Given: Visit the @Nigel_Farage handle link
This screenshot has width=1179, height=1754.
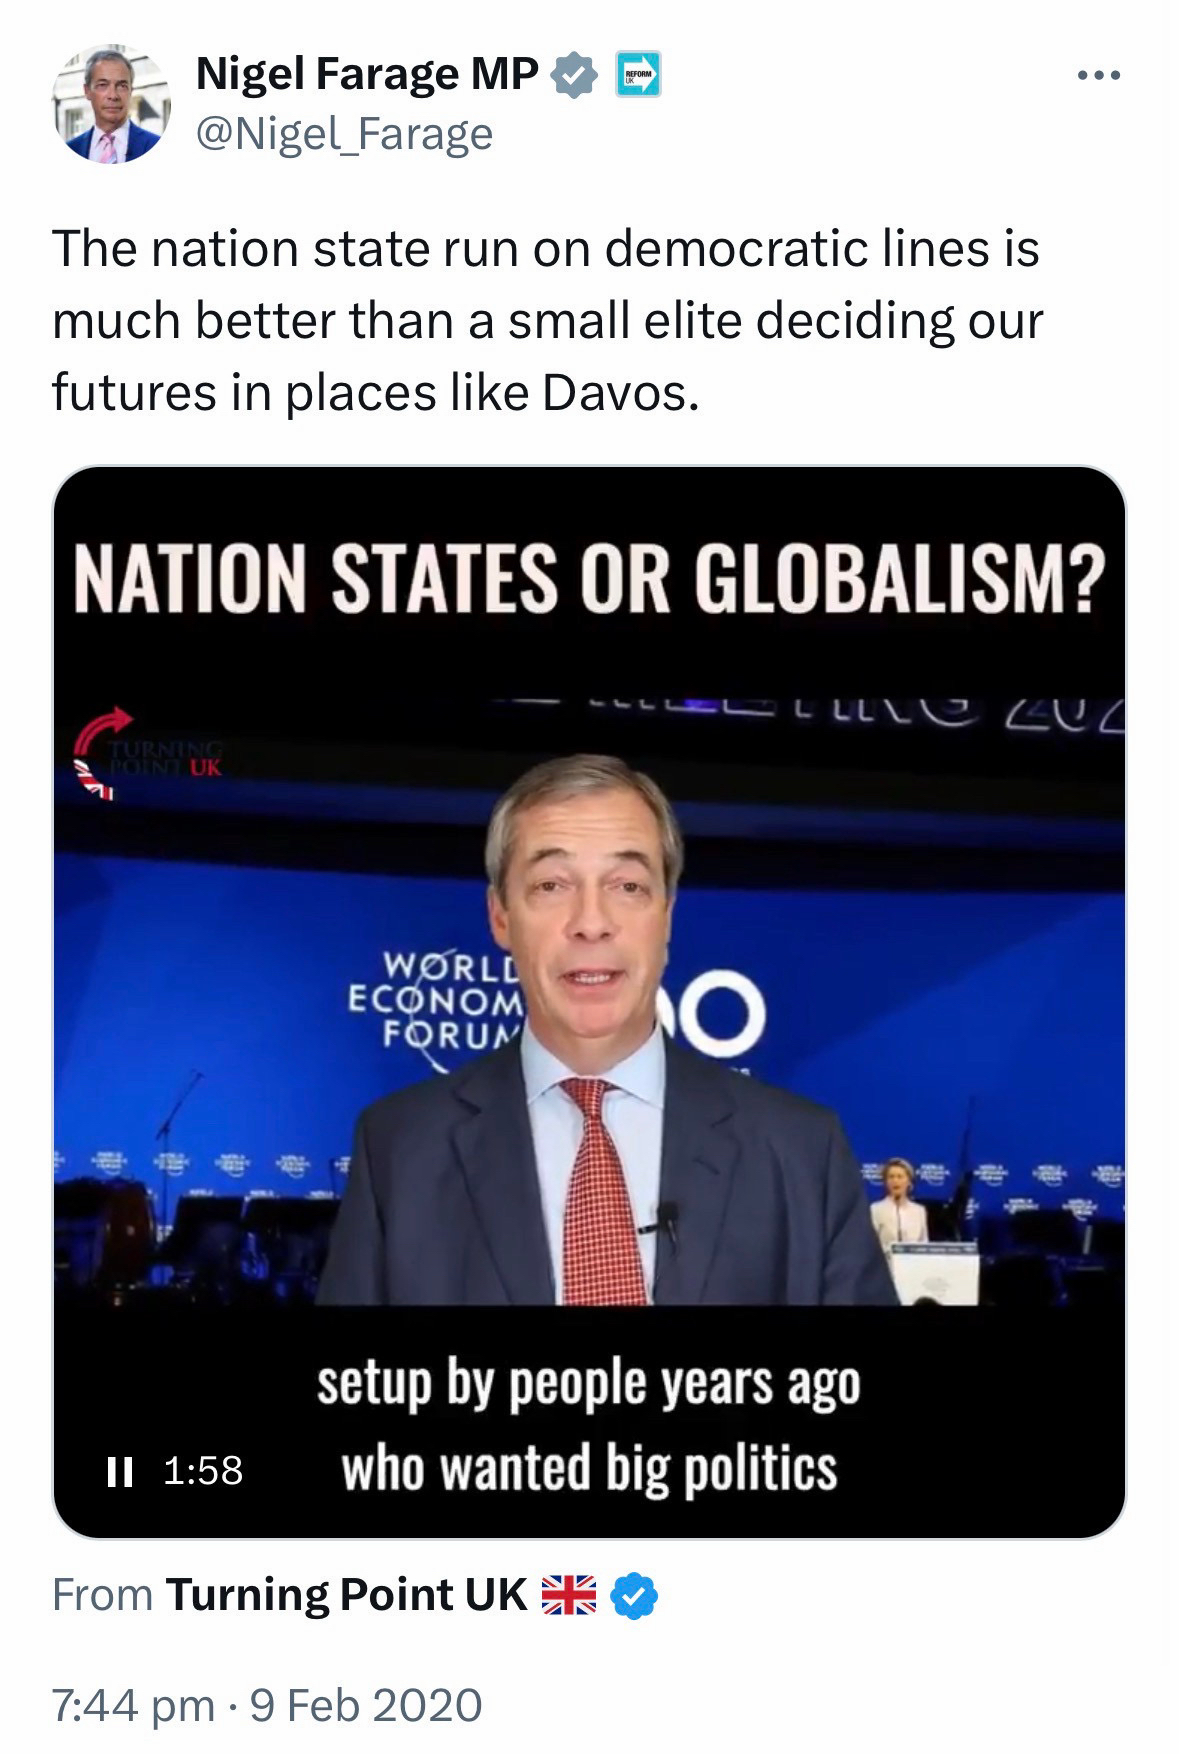Looking at the screenshot, I should click(x=345, y=133).
